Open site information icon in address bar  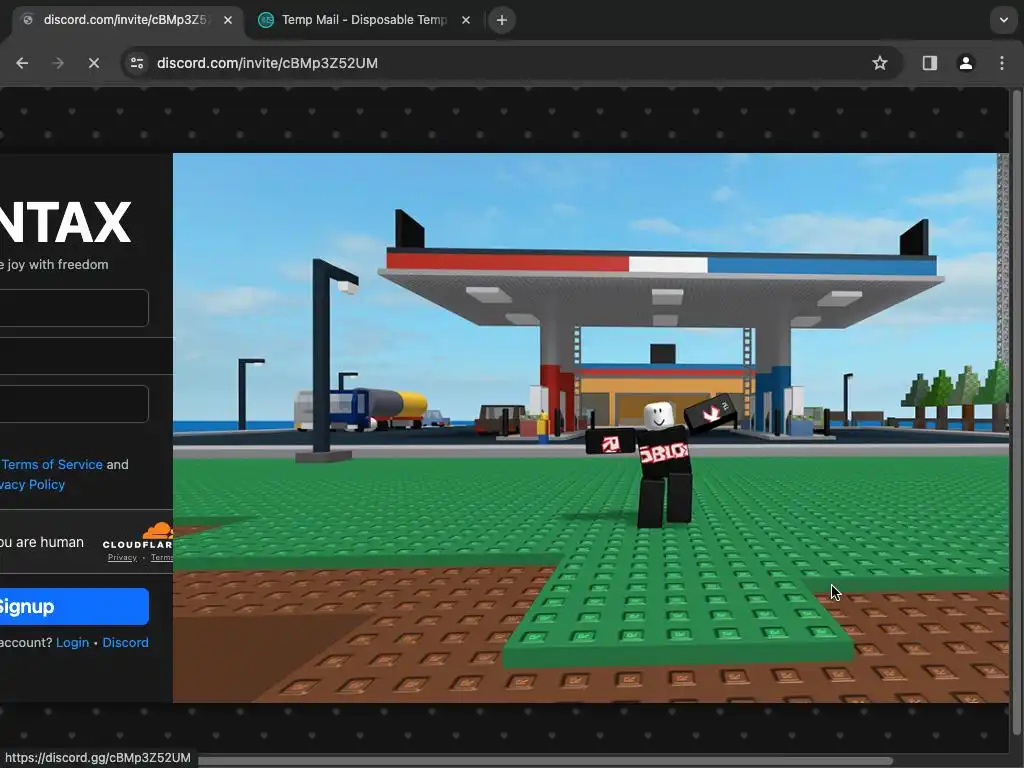pos(137,63)
